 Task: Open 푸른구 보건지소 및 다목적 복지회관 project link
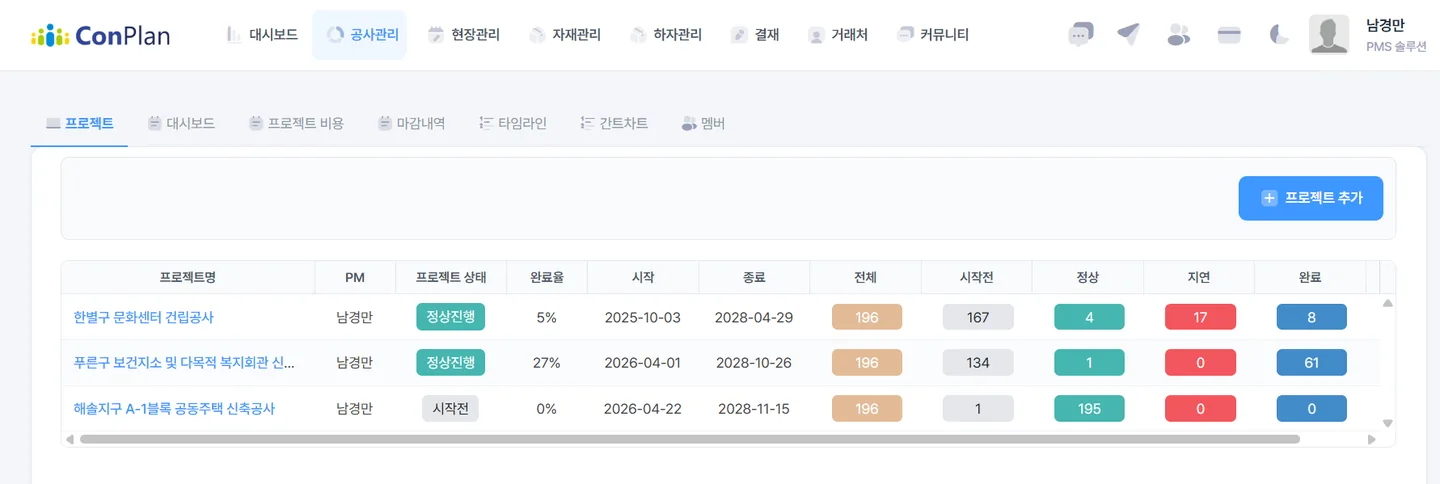pos(184,363)
